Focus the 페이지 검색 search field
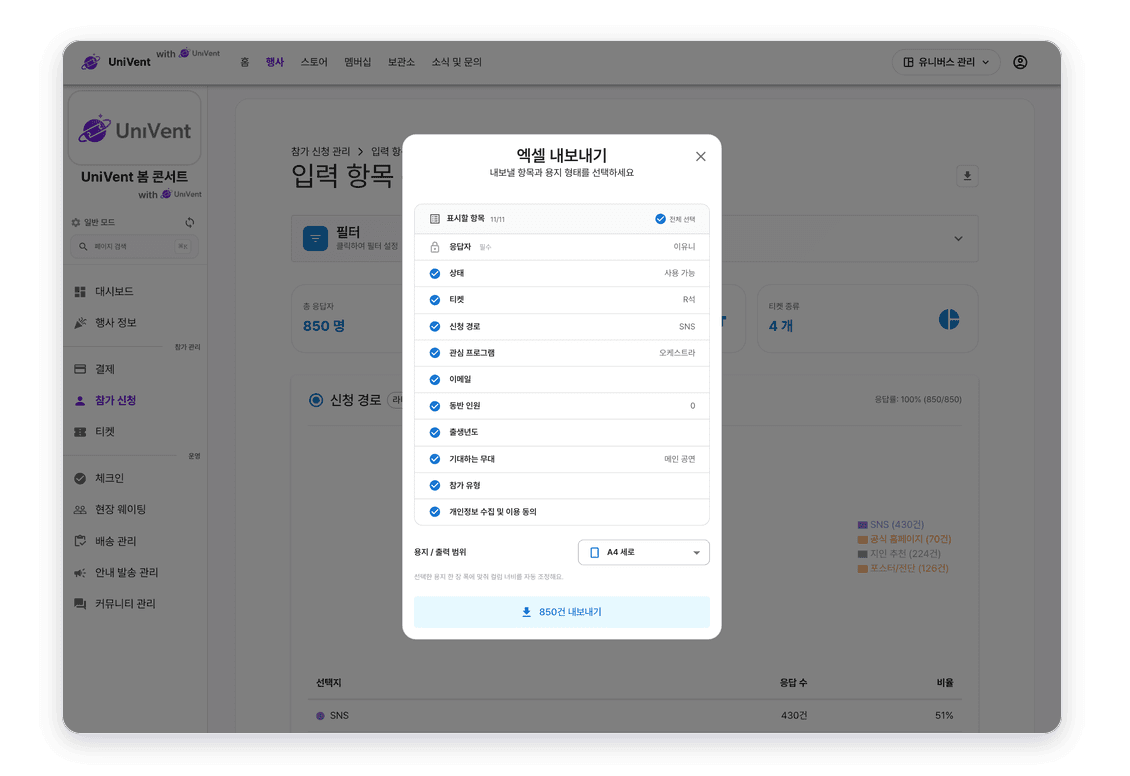The image size is (1130, 776). tap(134, 246)
